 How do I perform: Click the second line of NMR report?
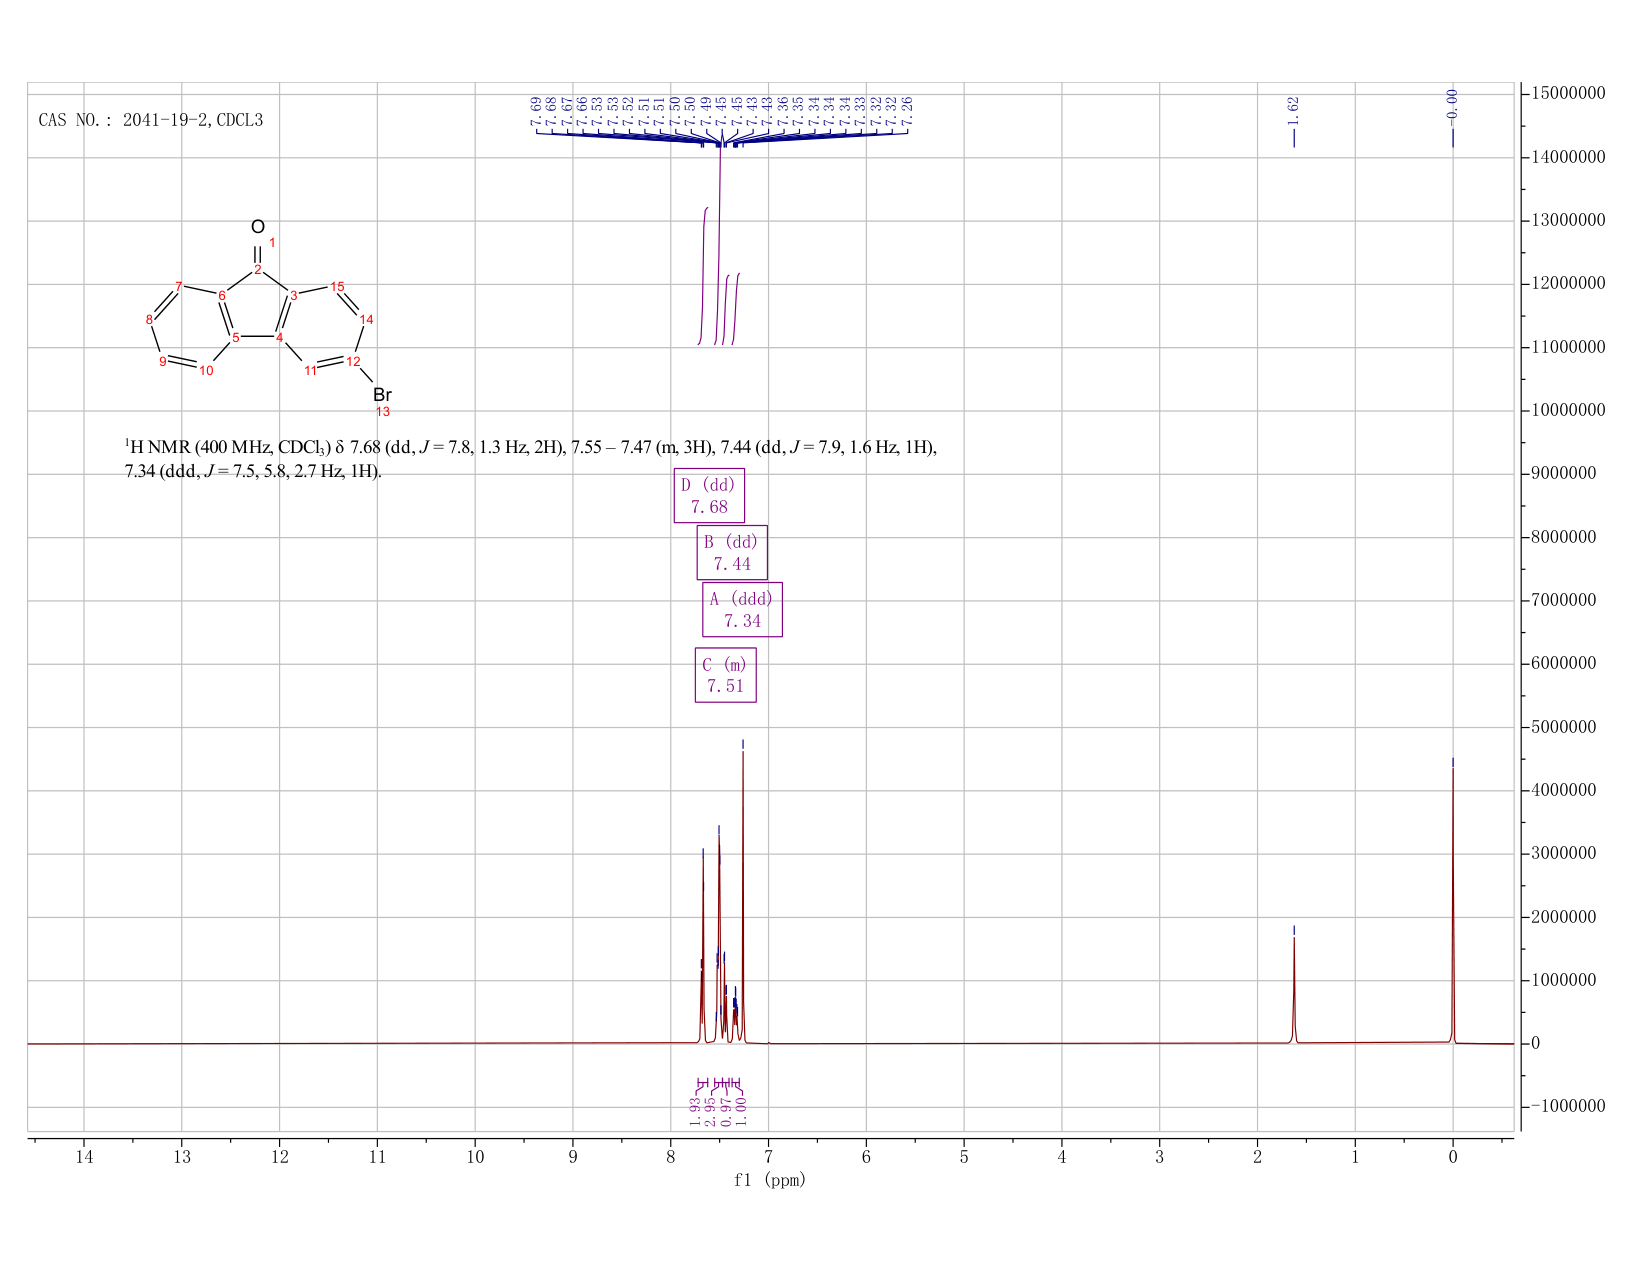pyautogui.click(x=253, y=471)
